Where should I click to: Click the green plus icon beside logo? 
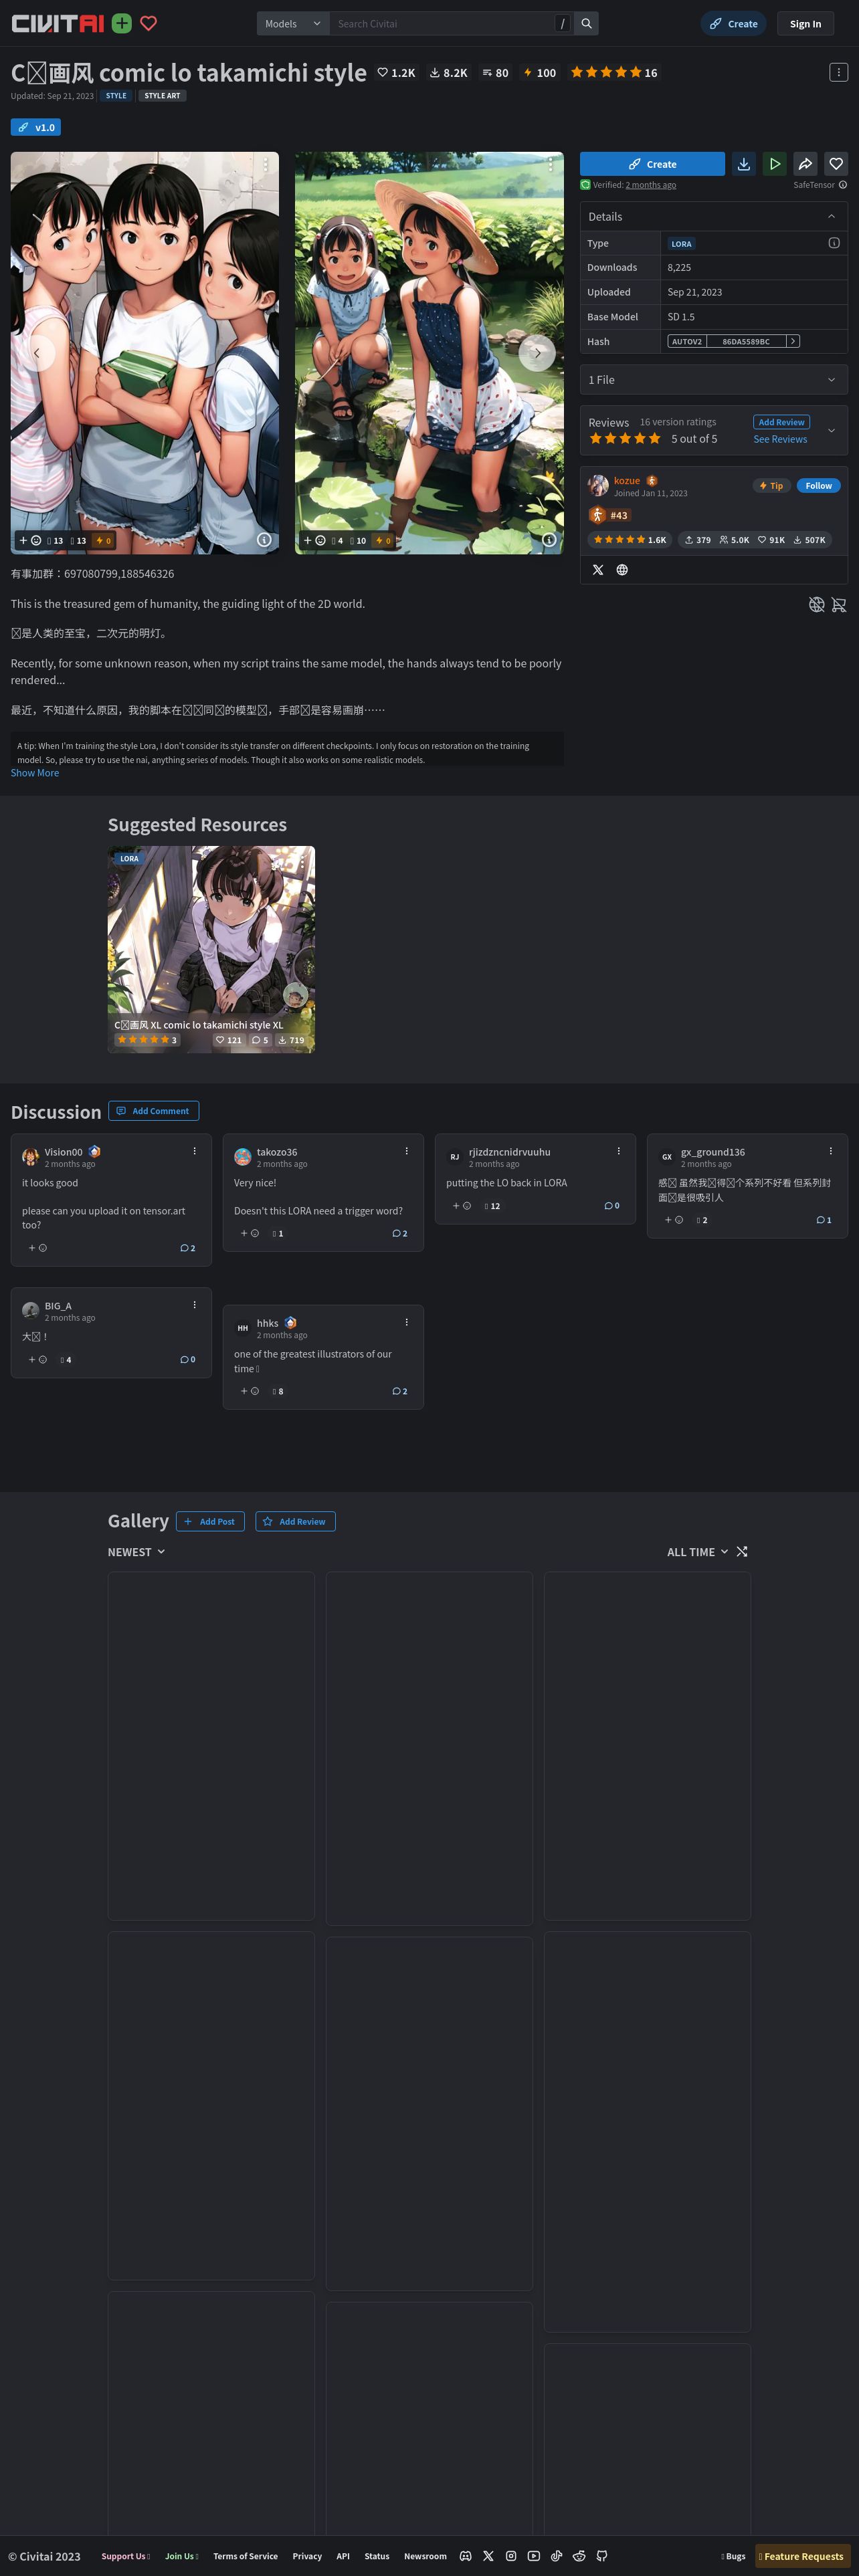tap(122, 23)
